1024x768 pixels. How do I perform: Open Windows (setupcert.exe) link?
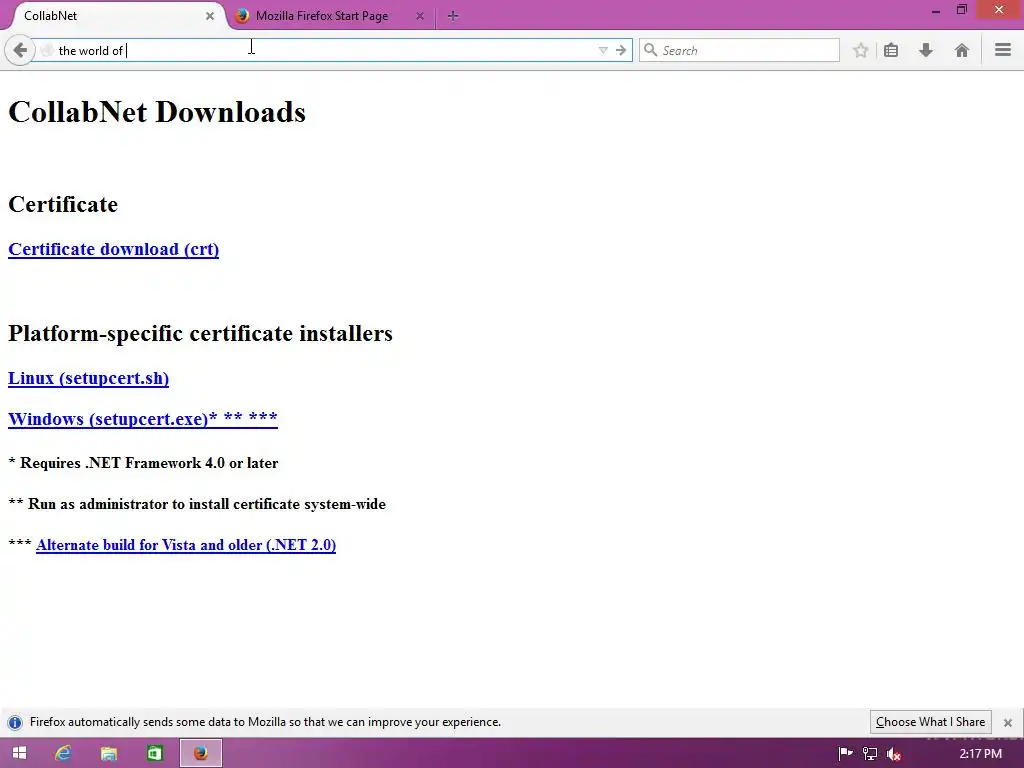[143, 419]
